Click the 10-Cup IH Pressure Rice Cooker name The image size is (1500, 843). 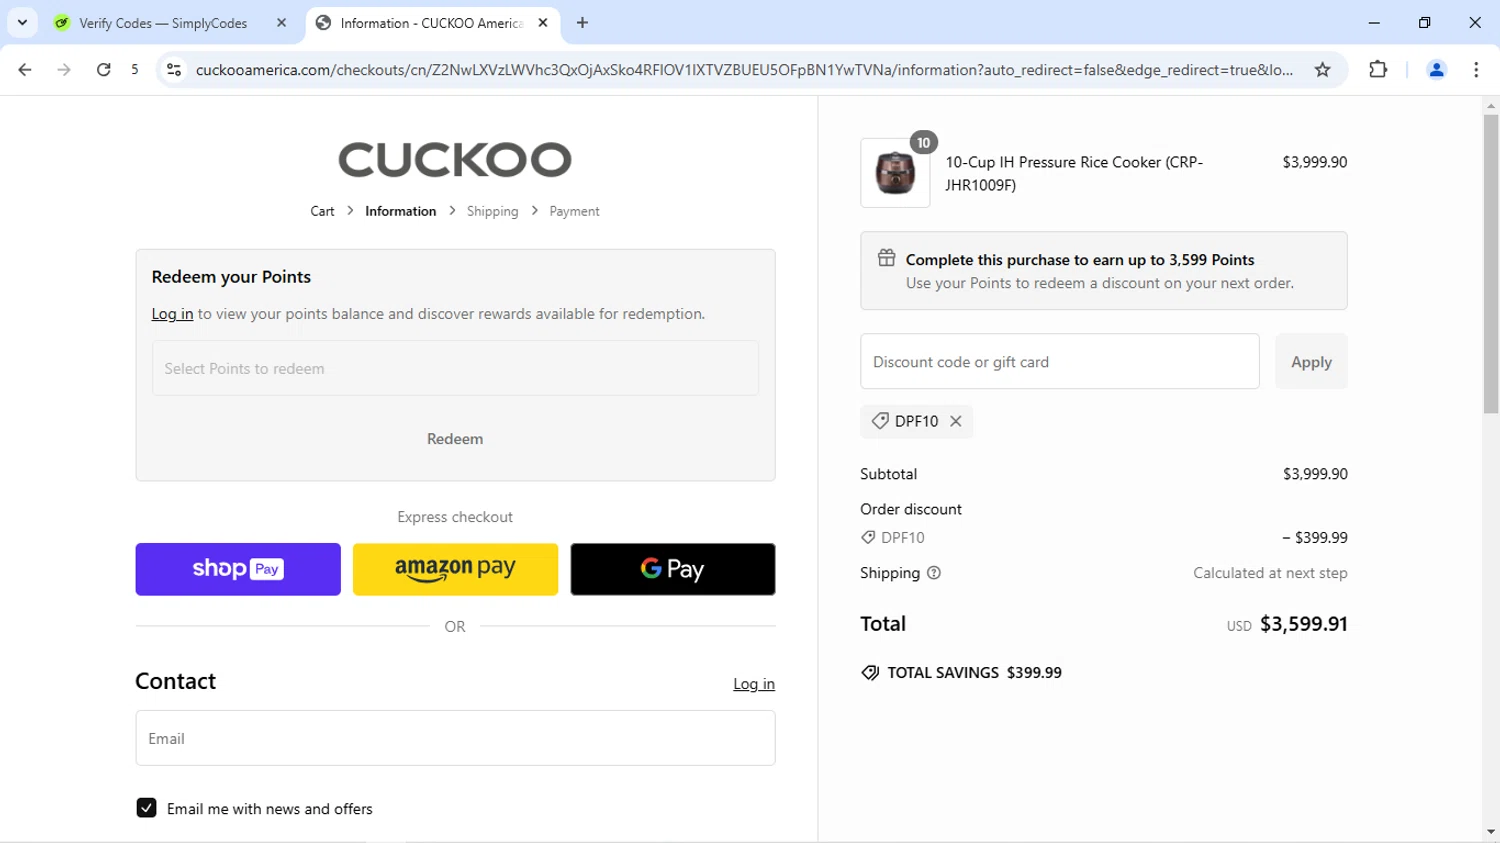click(1074, 173)
